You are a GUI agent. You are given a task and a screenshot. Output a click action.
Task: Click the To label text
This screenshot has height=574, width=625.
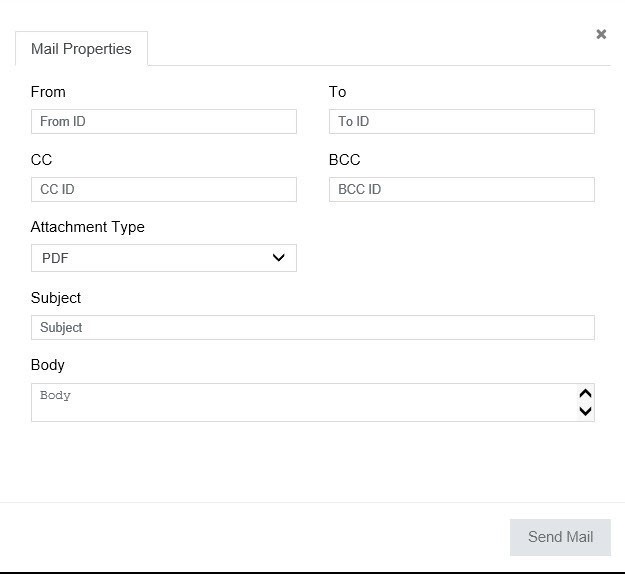point(337,92)
